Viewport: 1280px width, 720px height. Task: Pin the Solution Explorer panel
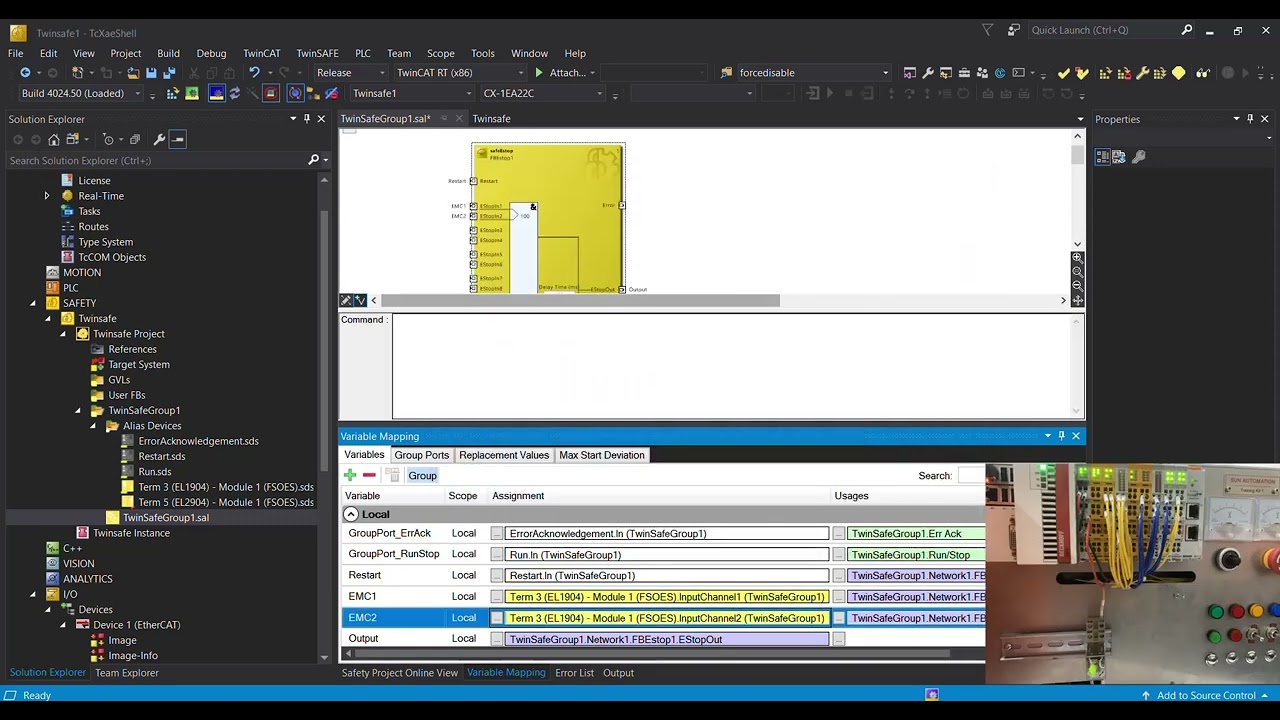tap(307, 119)
